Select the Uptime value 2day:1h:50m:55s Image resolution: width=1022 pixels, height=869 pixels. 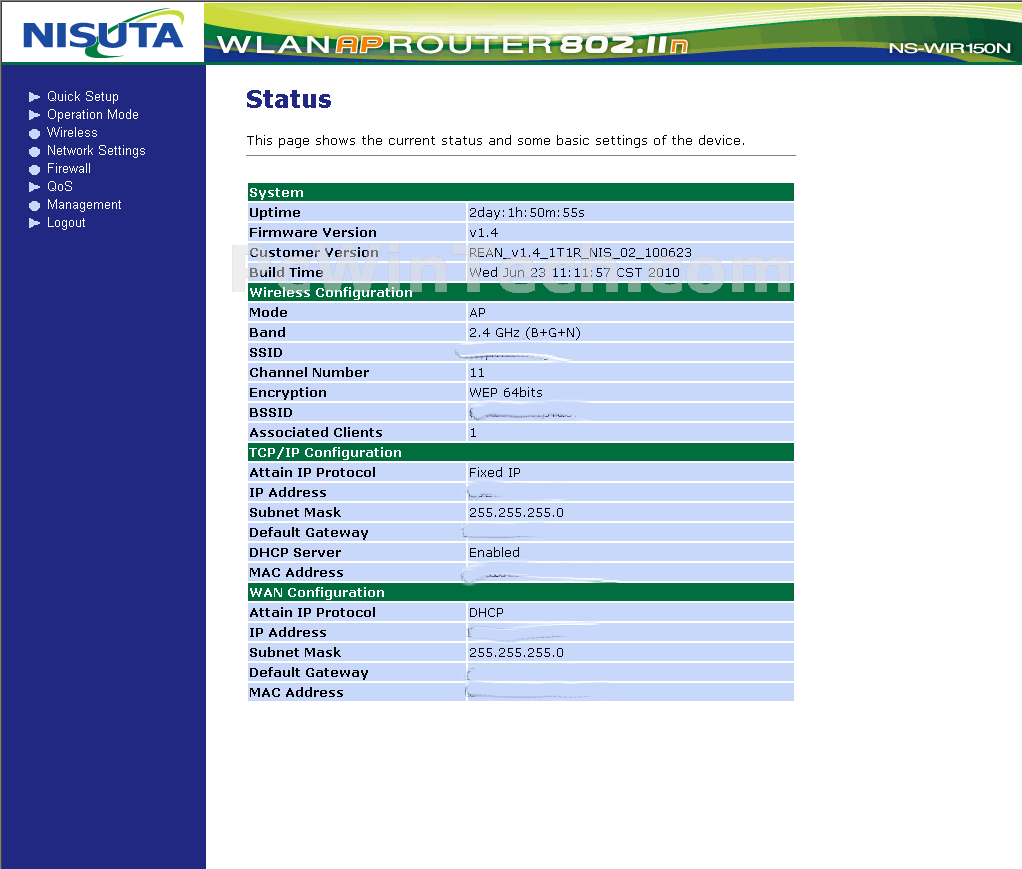point(527,213)
